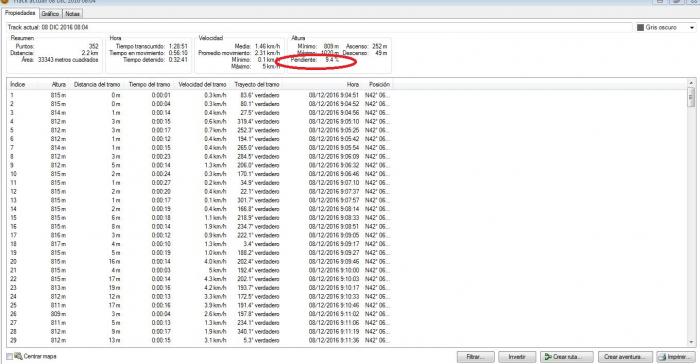This screenshot has width=700, height=364.
Task: Click Tiempo transcurrido value 1:28:51
Action: tap(178, 46)
